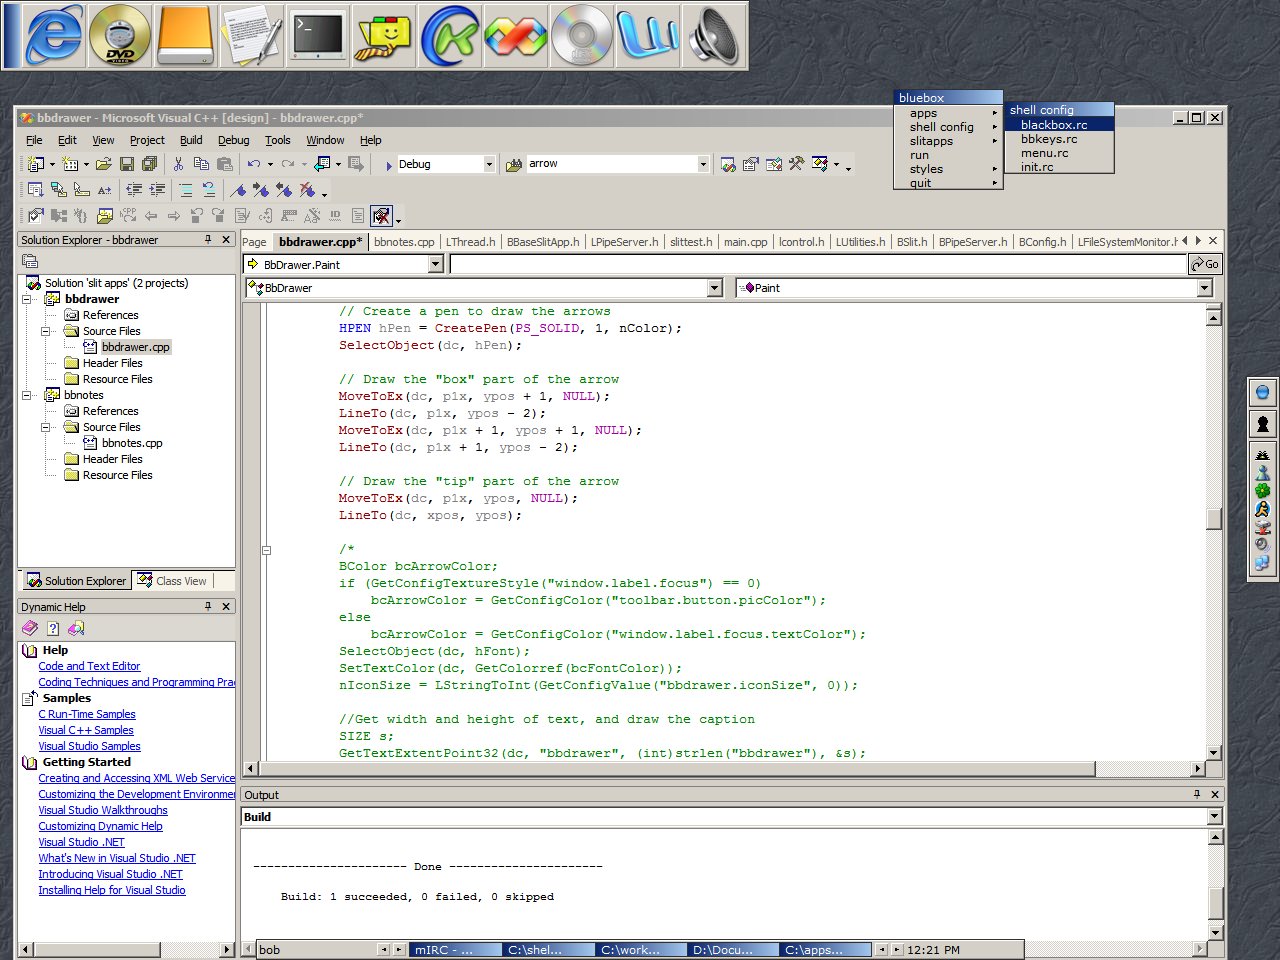1280x960 pixels.
Task: Open the Dynamic Help Contents book icon
Action: pos(30,629)
